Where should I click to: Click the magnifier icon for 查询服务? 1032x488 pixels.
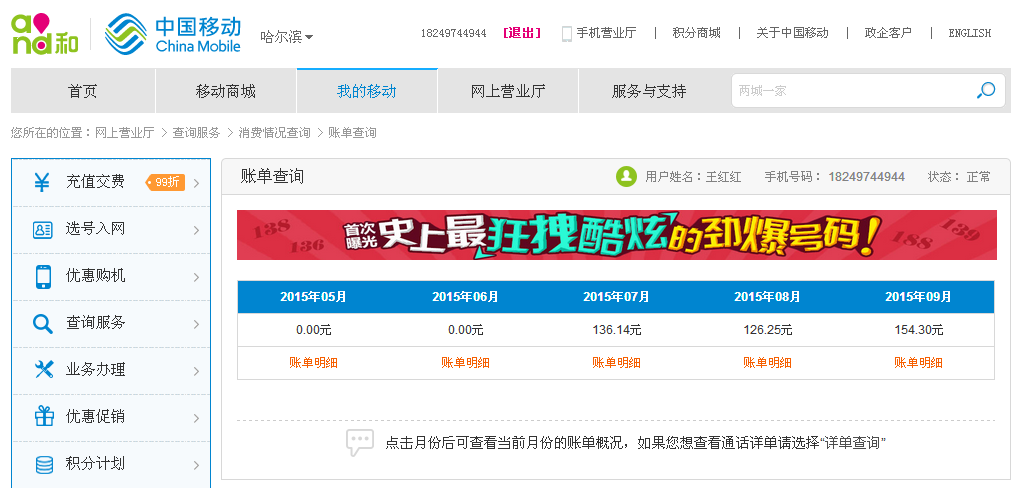point(42,323)
